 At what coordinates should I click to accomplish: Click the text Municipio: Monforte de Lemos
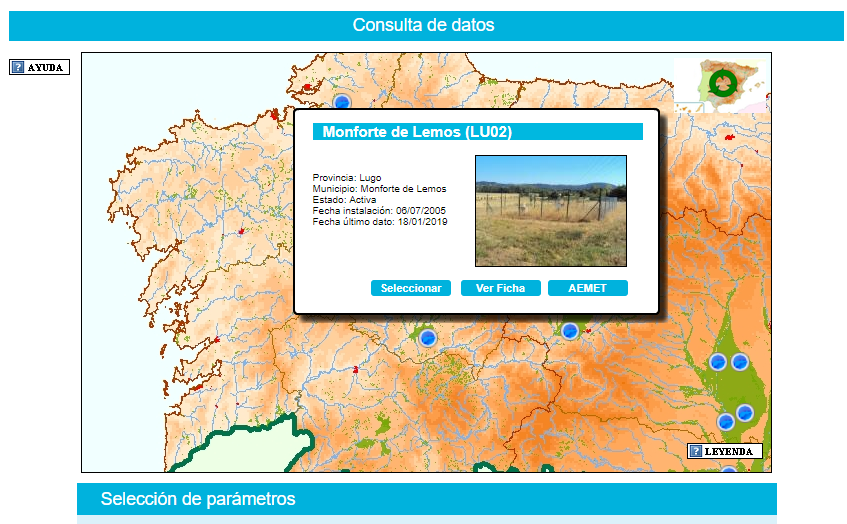[x=379, y=189]
